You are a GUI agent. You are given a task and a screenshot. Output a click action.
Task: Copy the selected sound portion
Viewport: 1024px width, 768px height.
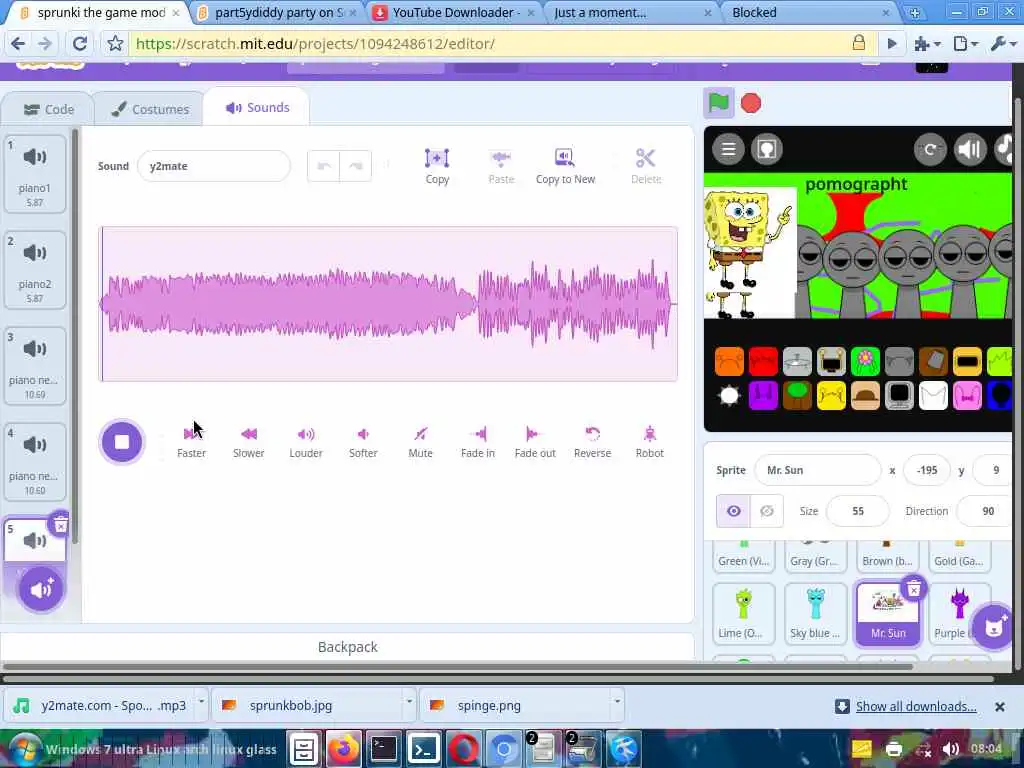[437, 167]
